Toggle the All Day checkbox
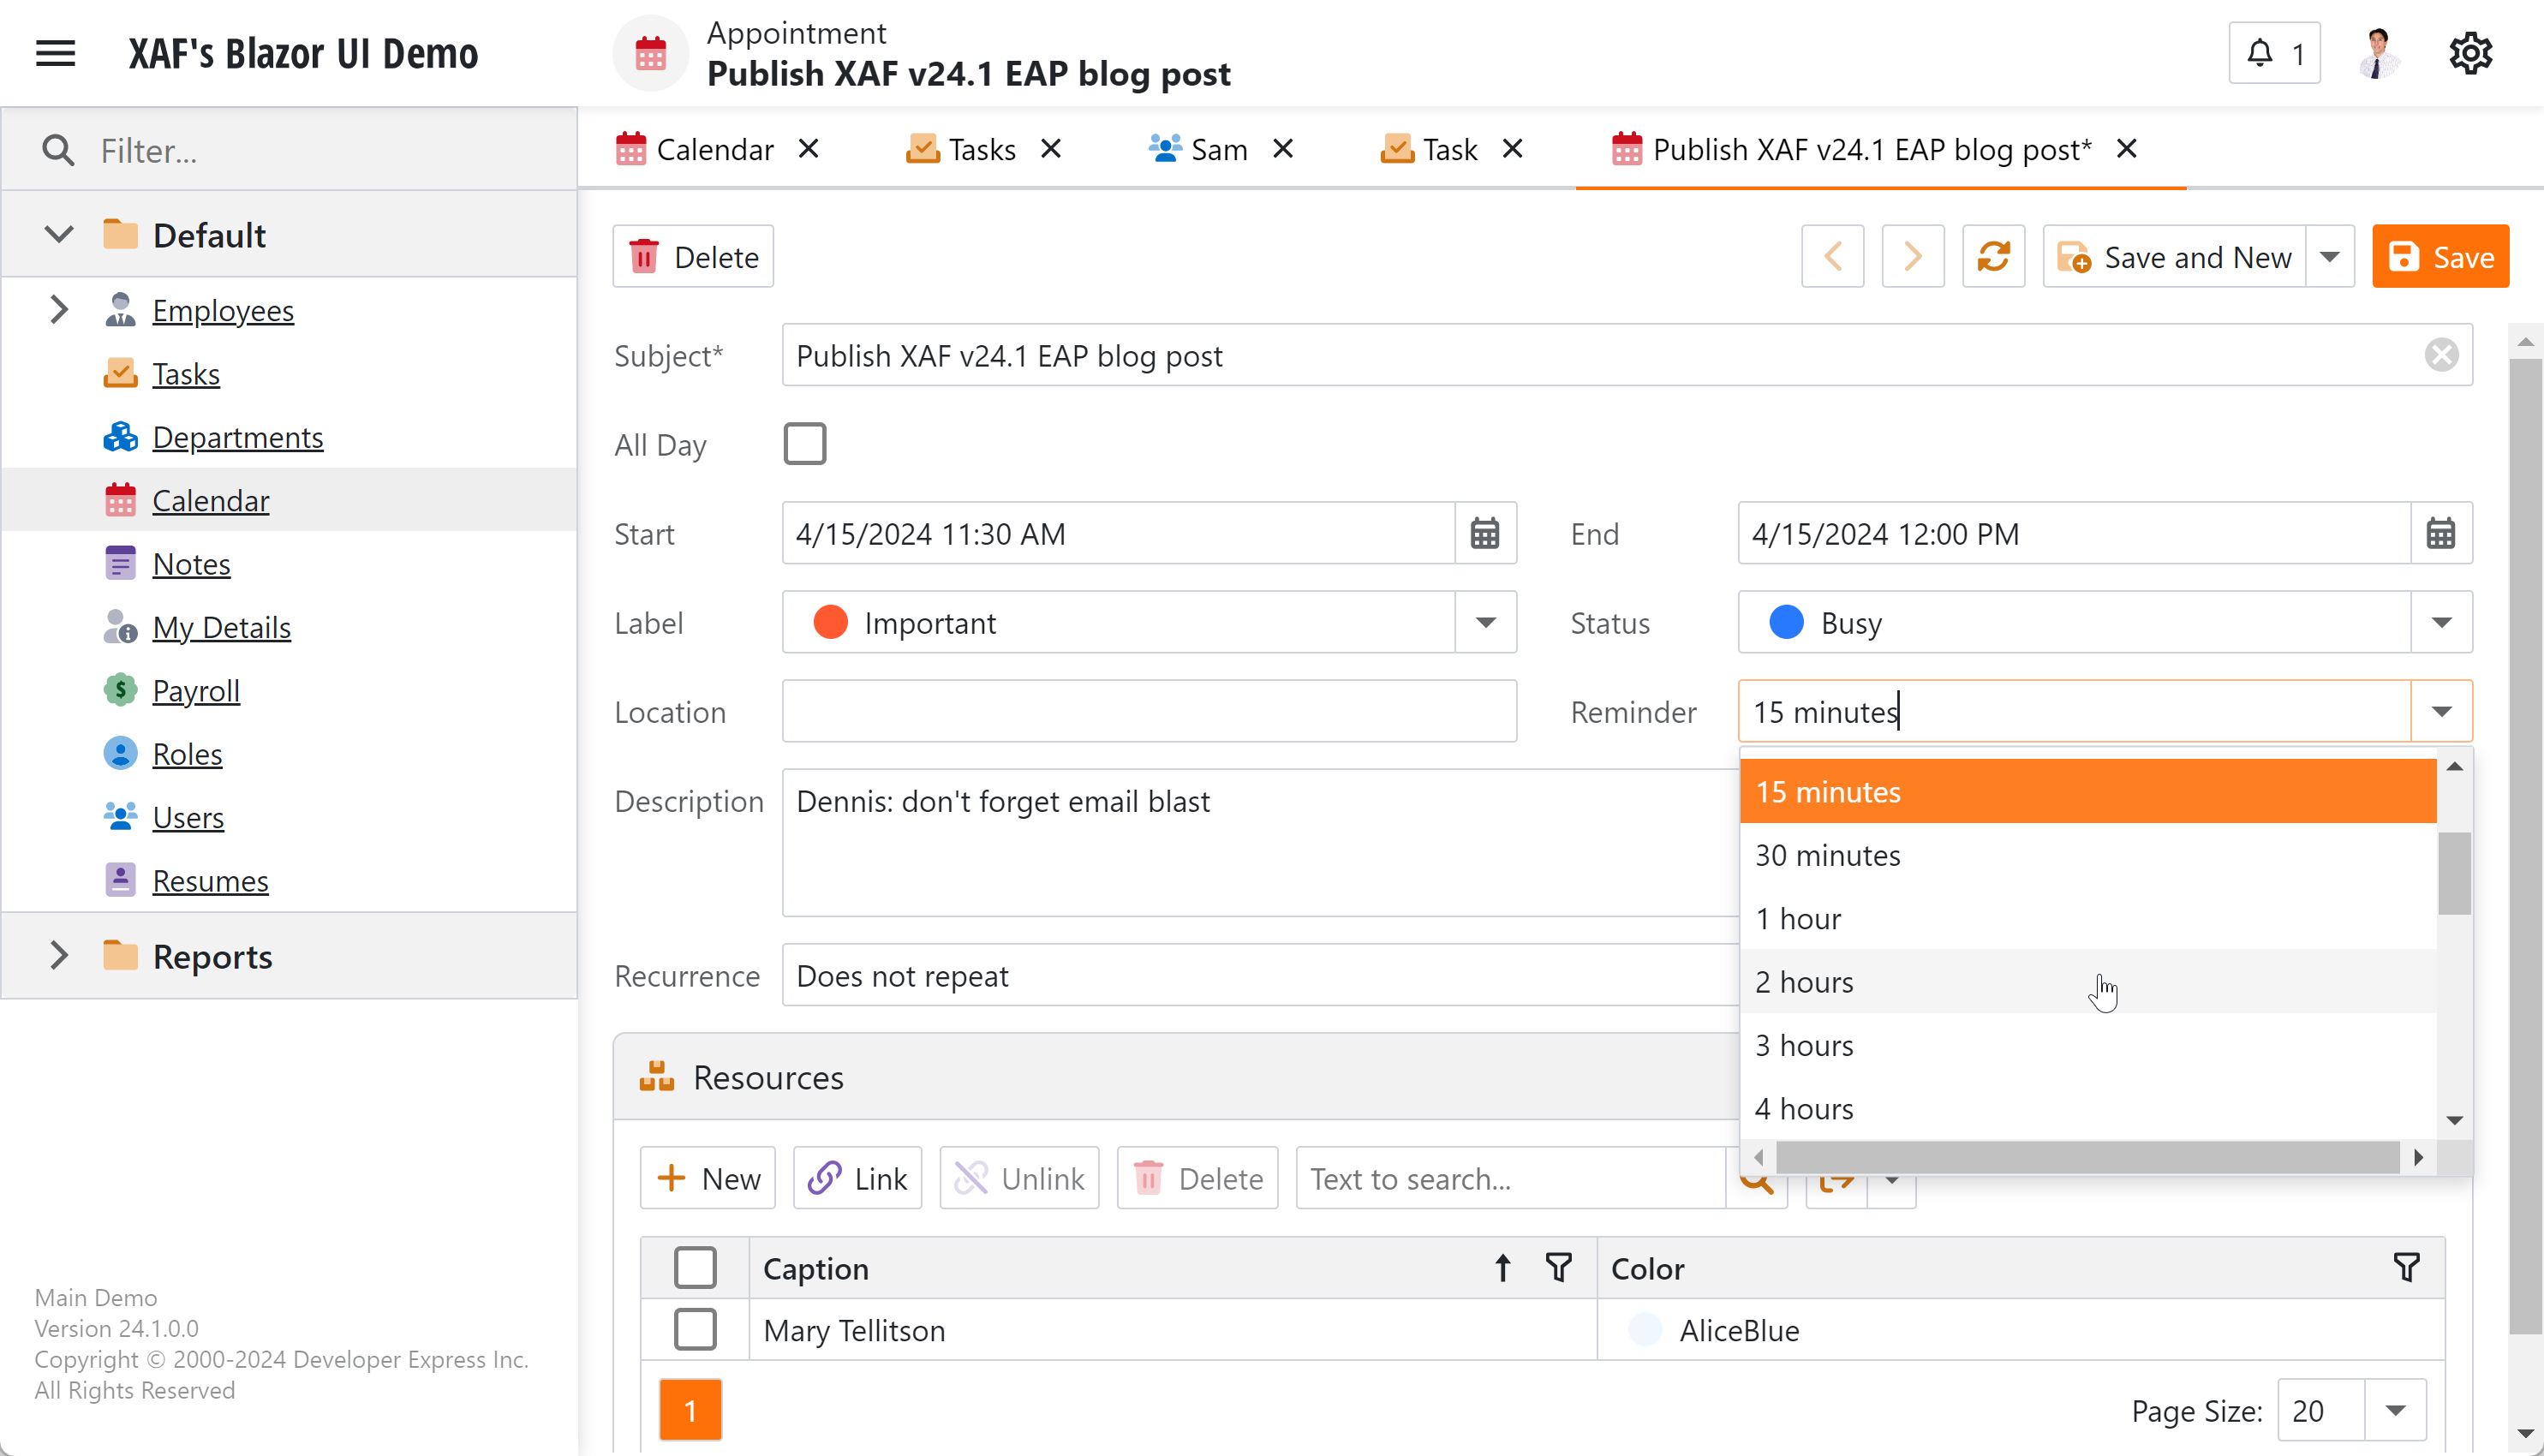2544x1456 pixels. click(805, 444)
